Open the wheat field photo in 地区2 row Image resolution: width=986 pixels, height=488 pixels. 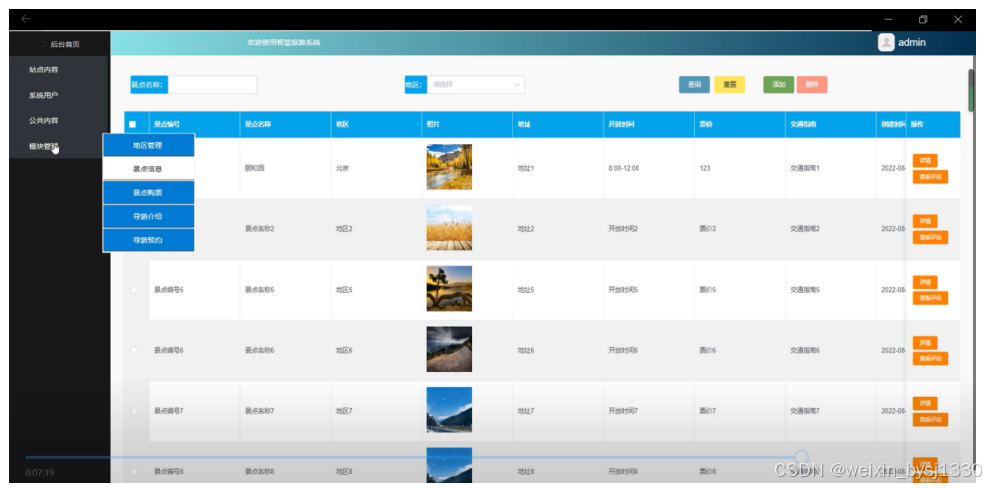(x=449, y=228)
